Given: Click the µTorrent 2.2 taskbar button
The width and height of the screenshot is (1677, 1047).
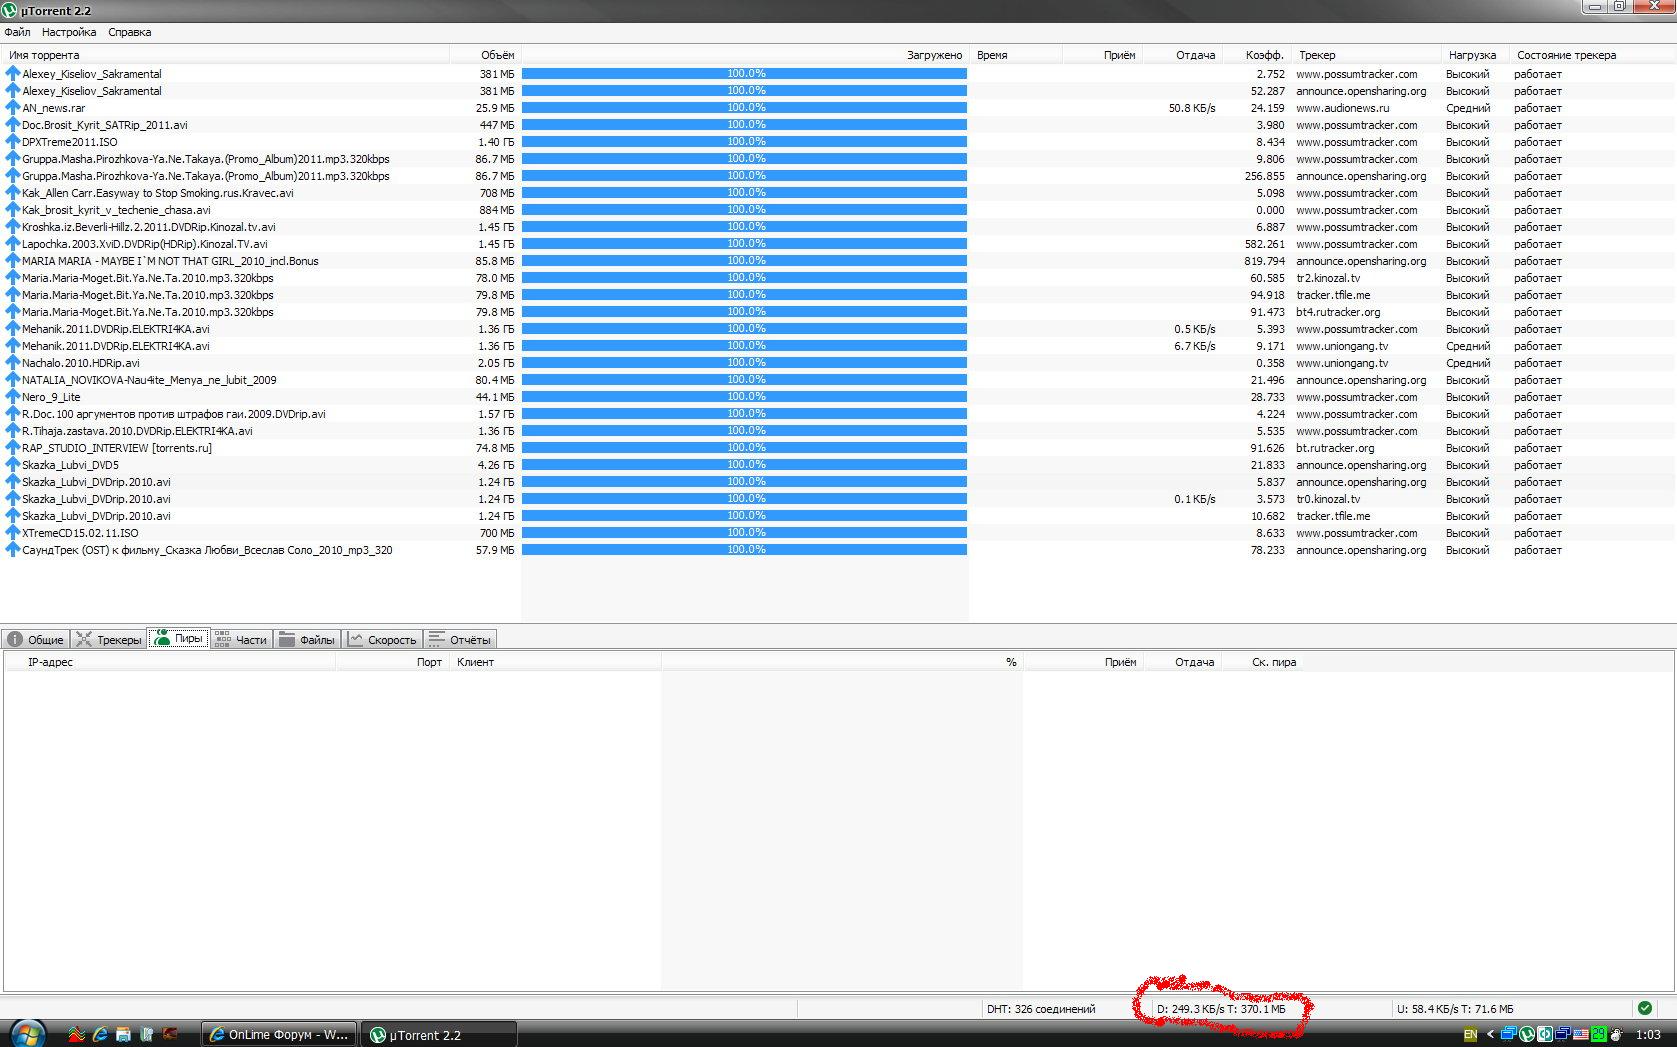Looking at the screenshot, I should [x=438, y=1035].
